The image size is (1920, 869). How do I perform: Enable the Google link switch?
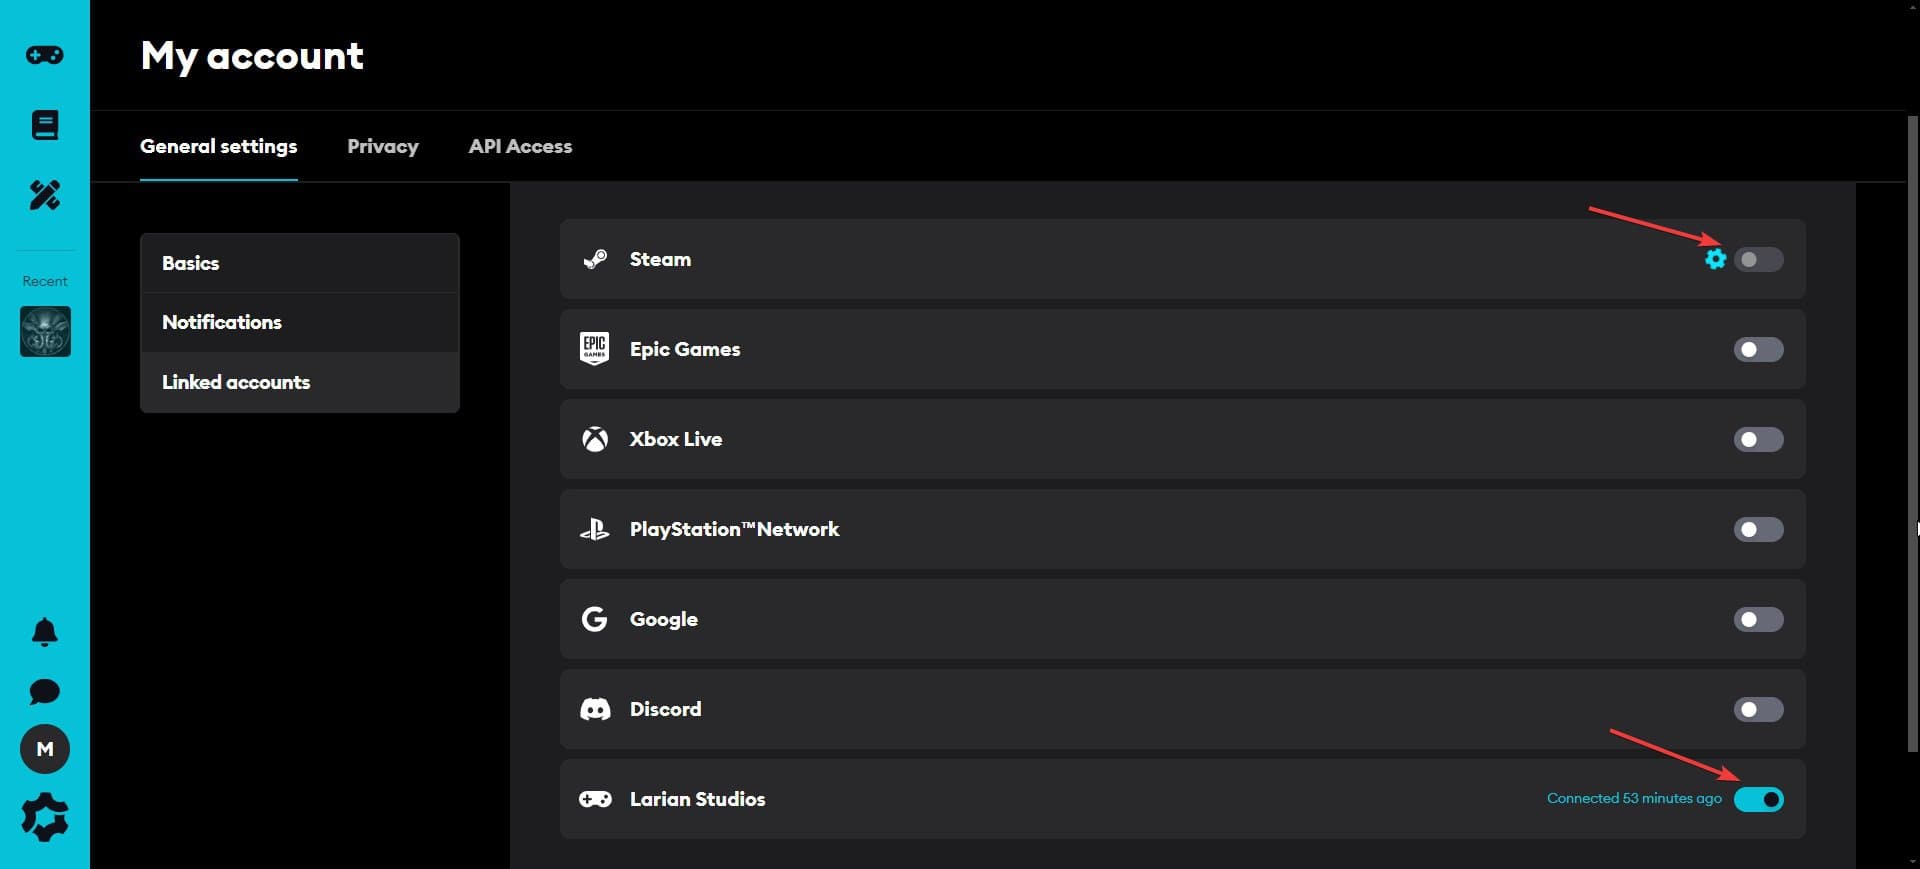1759,619
